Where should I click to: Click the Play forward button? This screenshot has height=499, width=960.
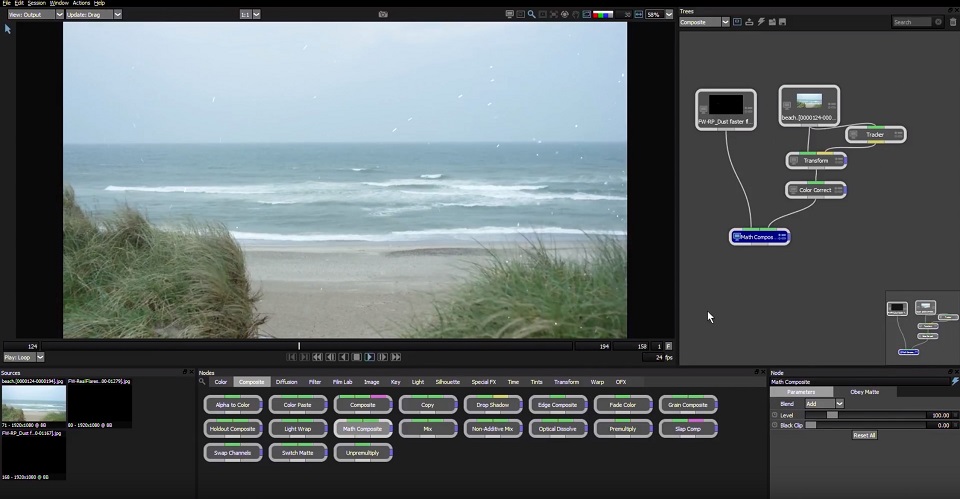click(x=369, y=357)
